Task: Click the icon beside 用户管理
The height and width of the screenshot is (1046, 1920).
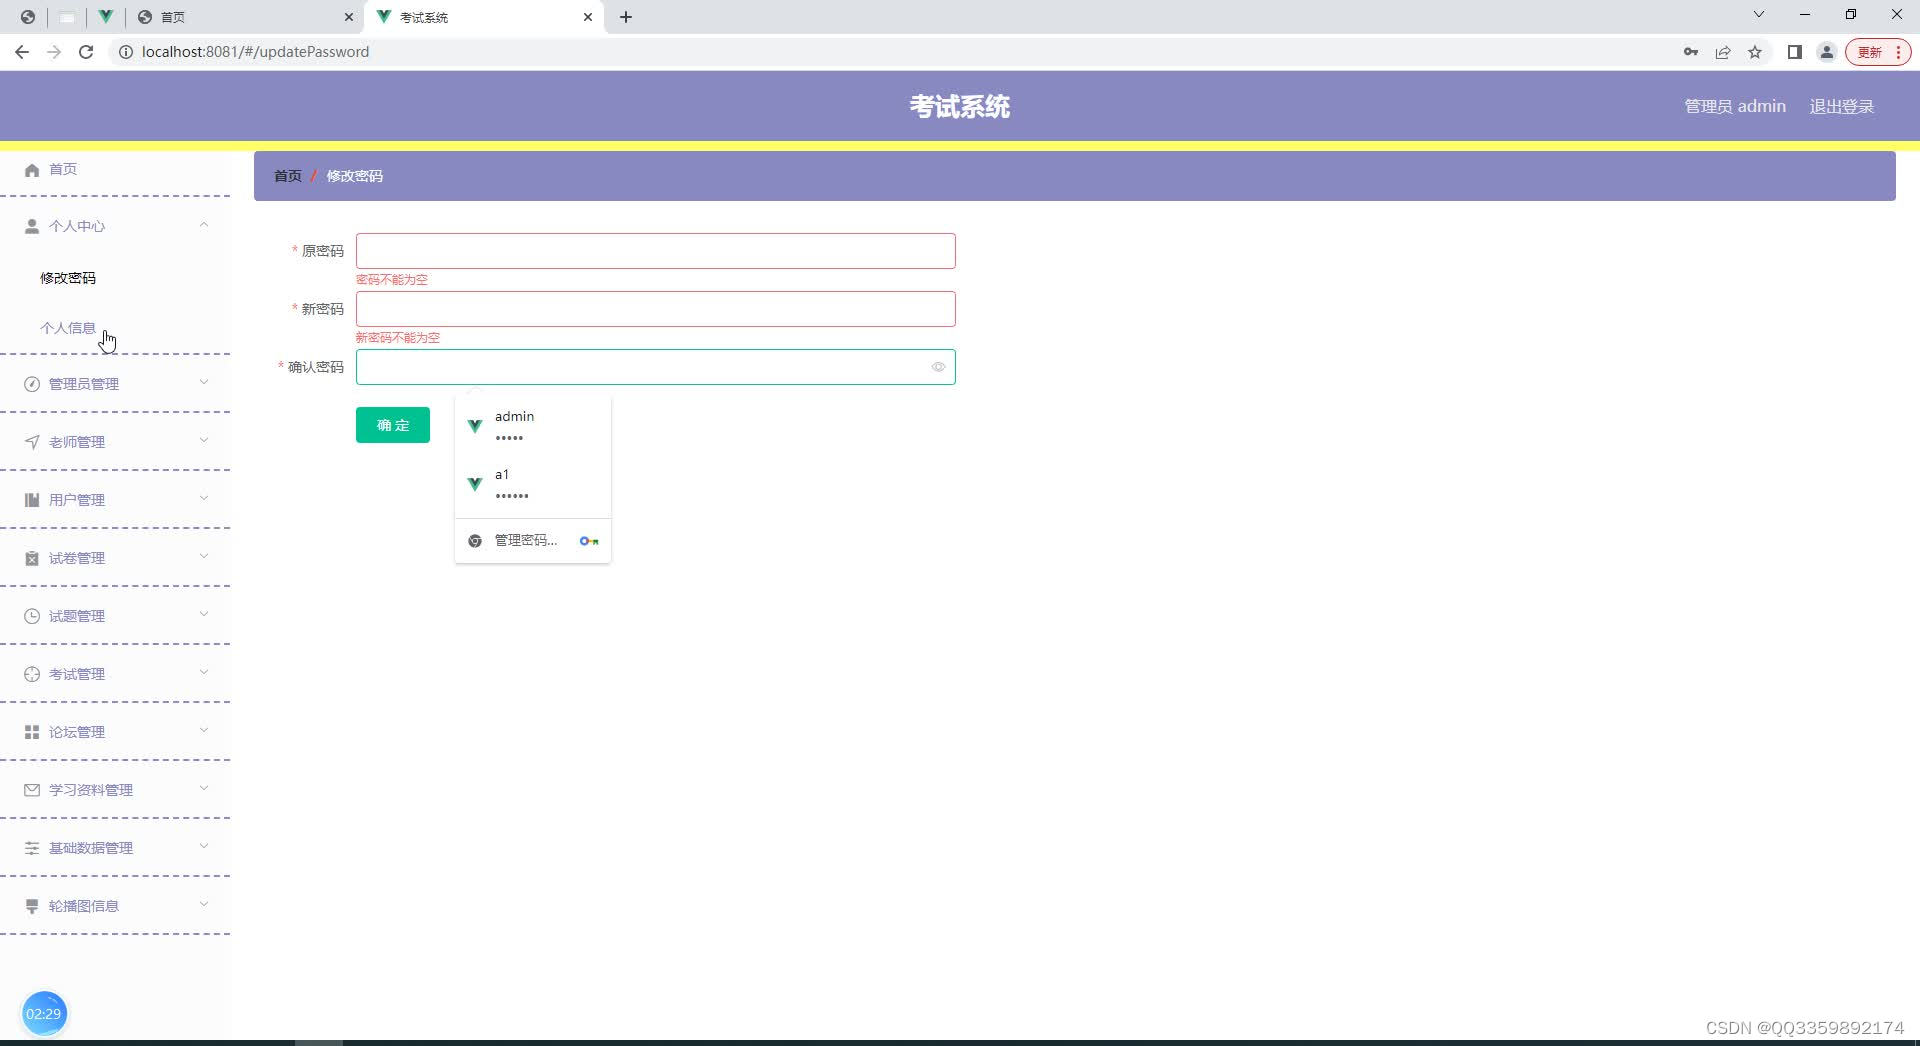Action: pyautogui.click(x=32, y=501)
